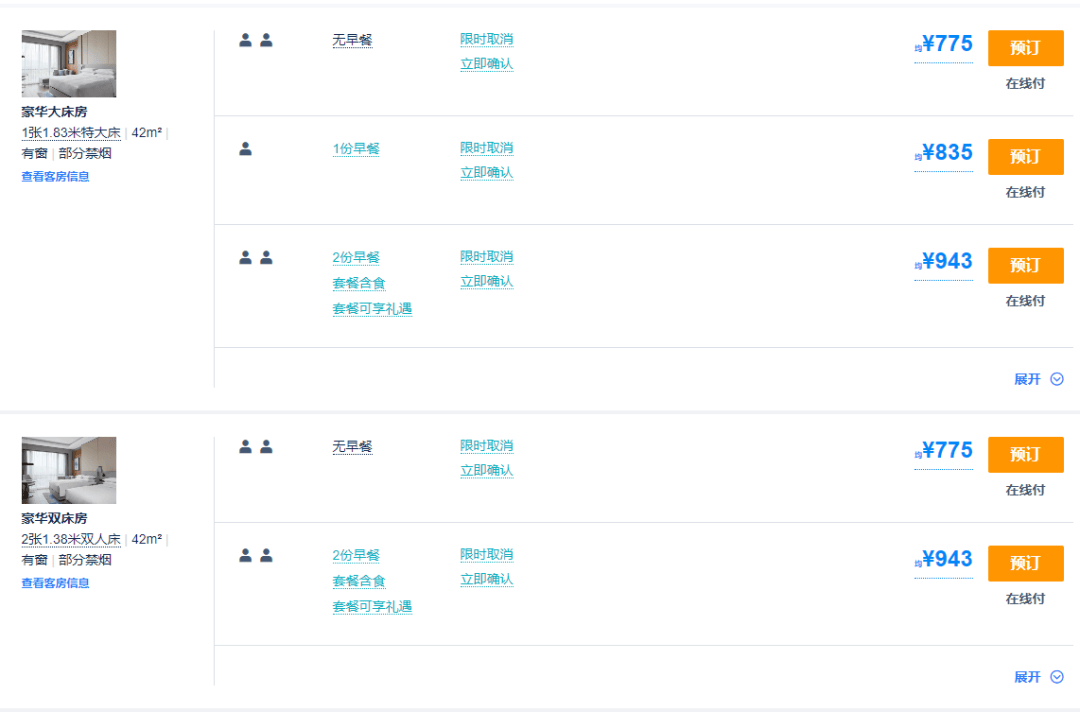Expand more rates for 豪华双床房
Screen dimensions: 1080x712
[1039, 678]
